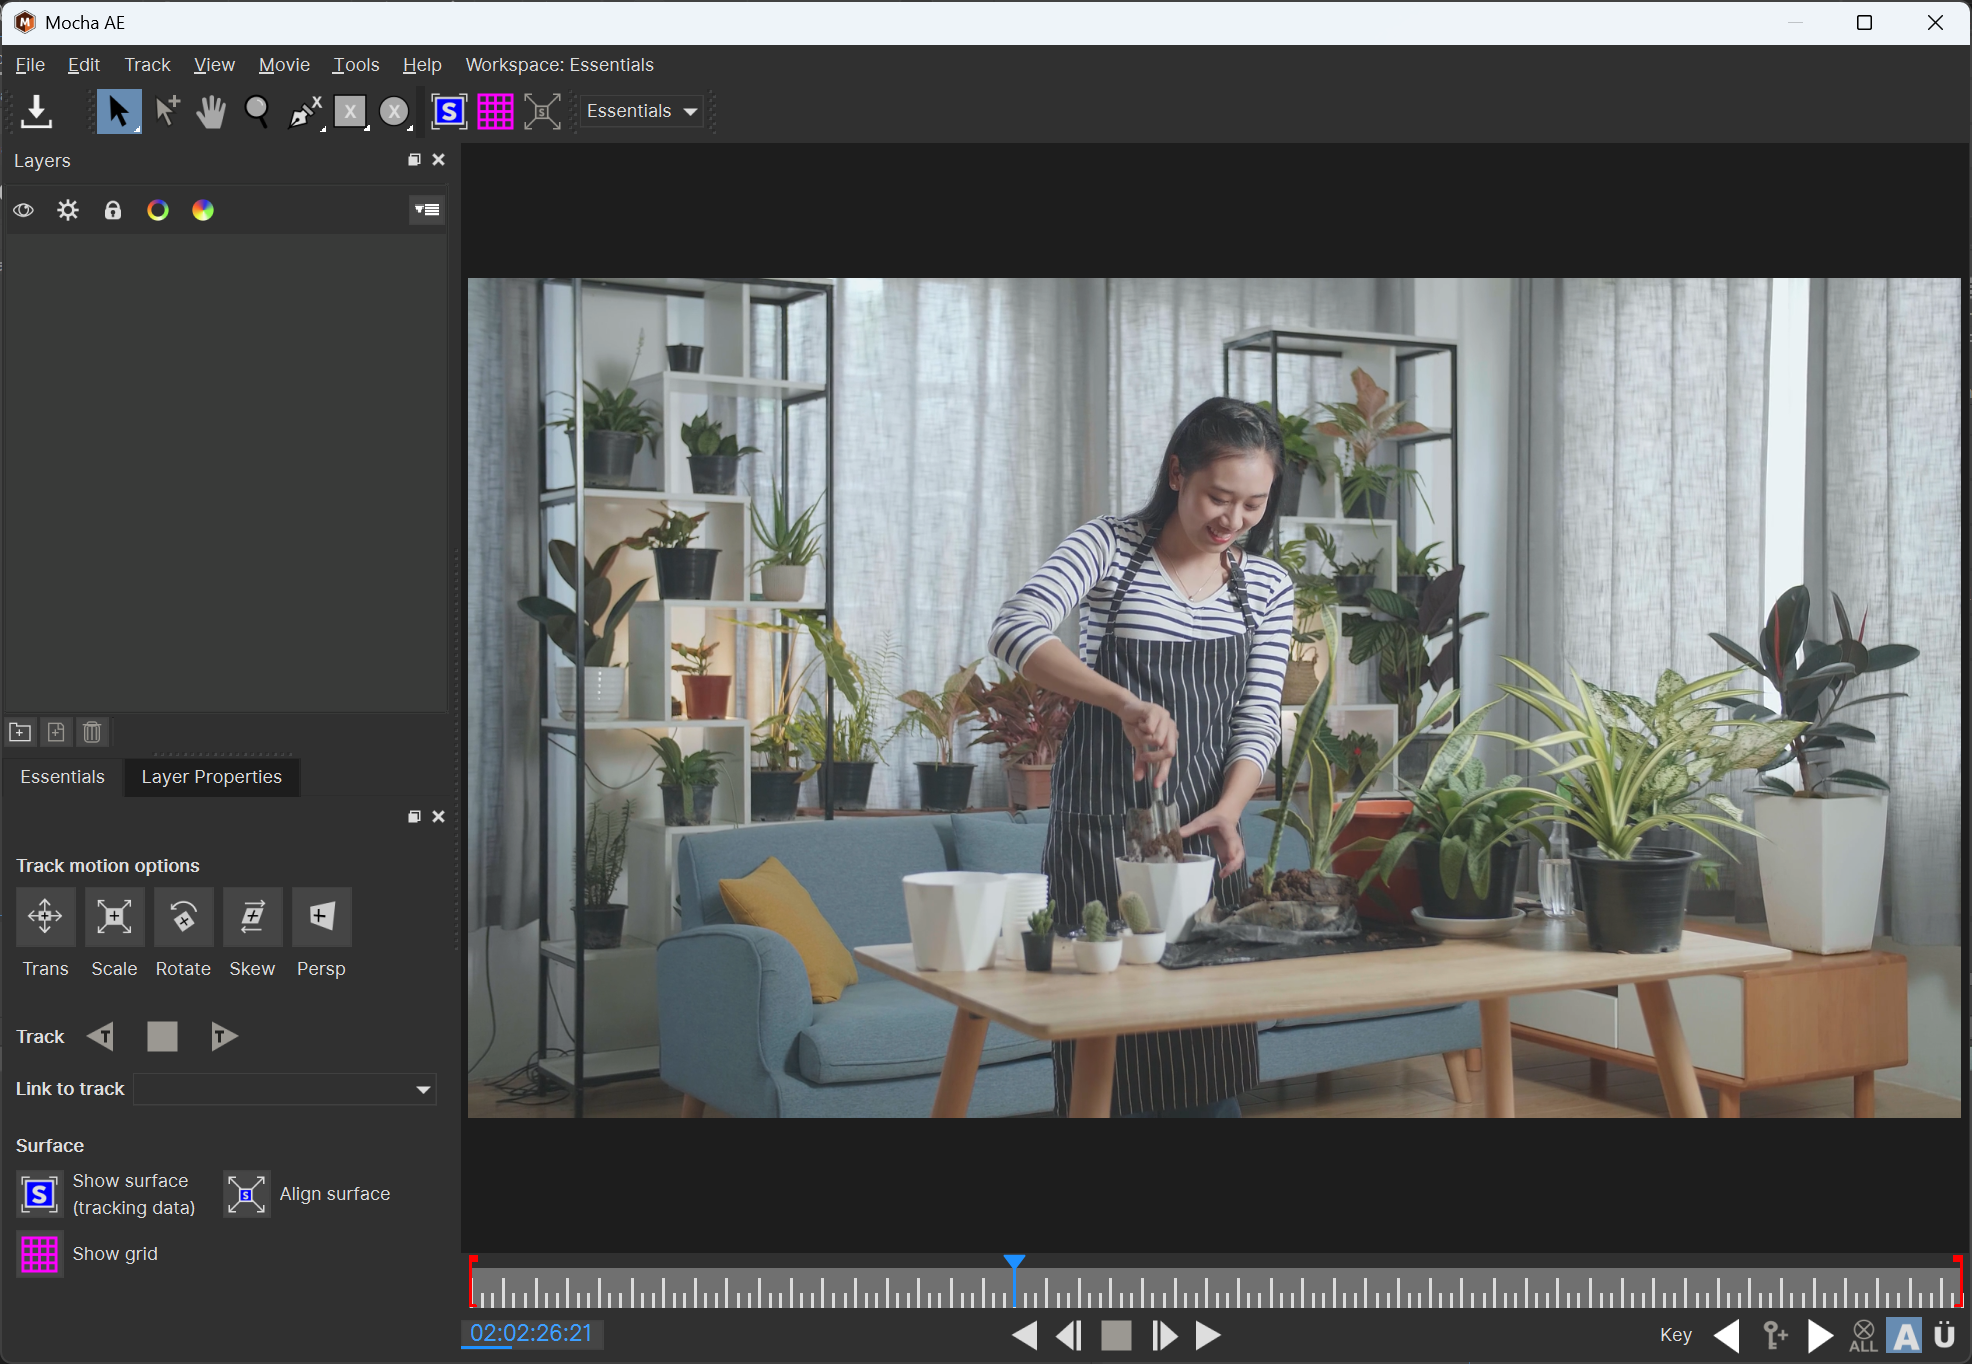The height and width of the screenshot is (1364, 1972).
Task: Toggle Show grid in Surface section
Action: click(x=40, y=1254)
